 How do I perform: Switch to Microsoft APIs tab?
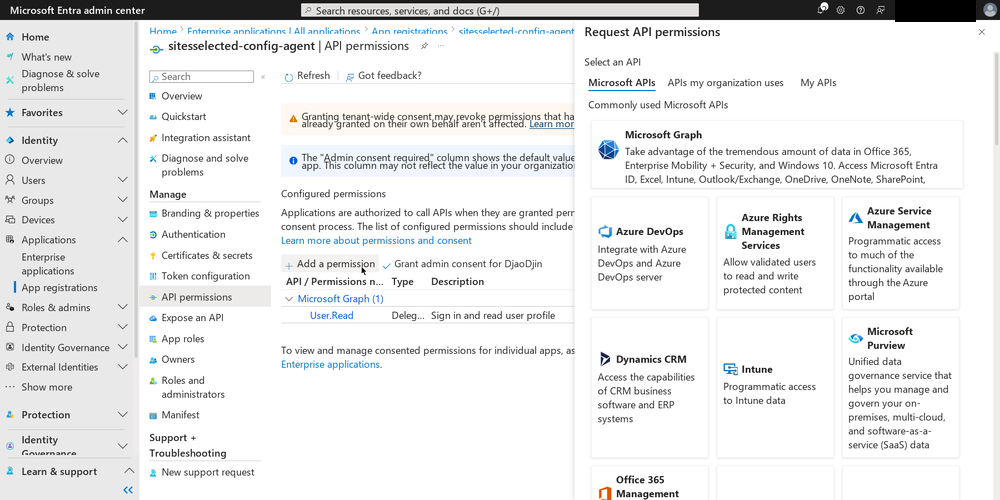[x=621, y=83]
